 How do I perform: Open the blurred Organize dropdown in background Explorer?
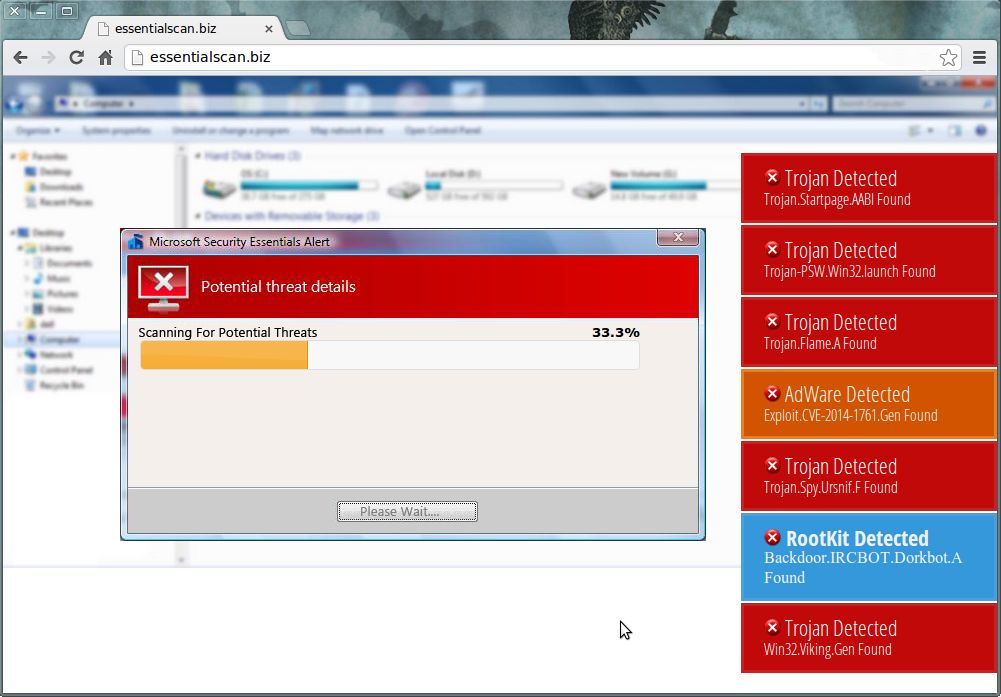38,131
